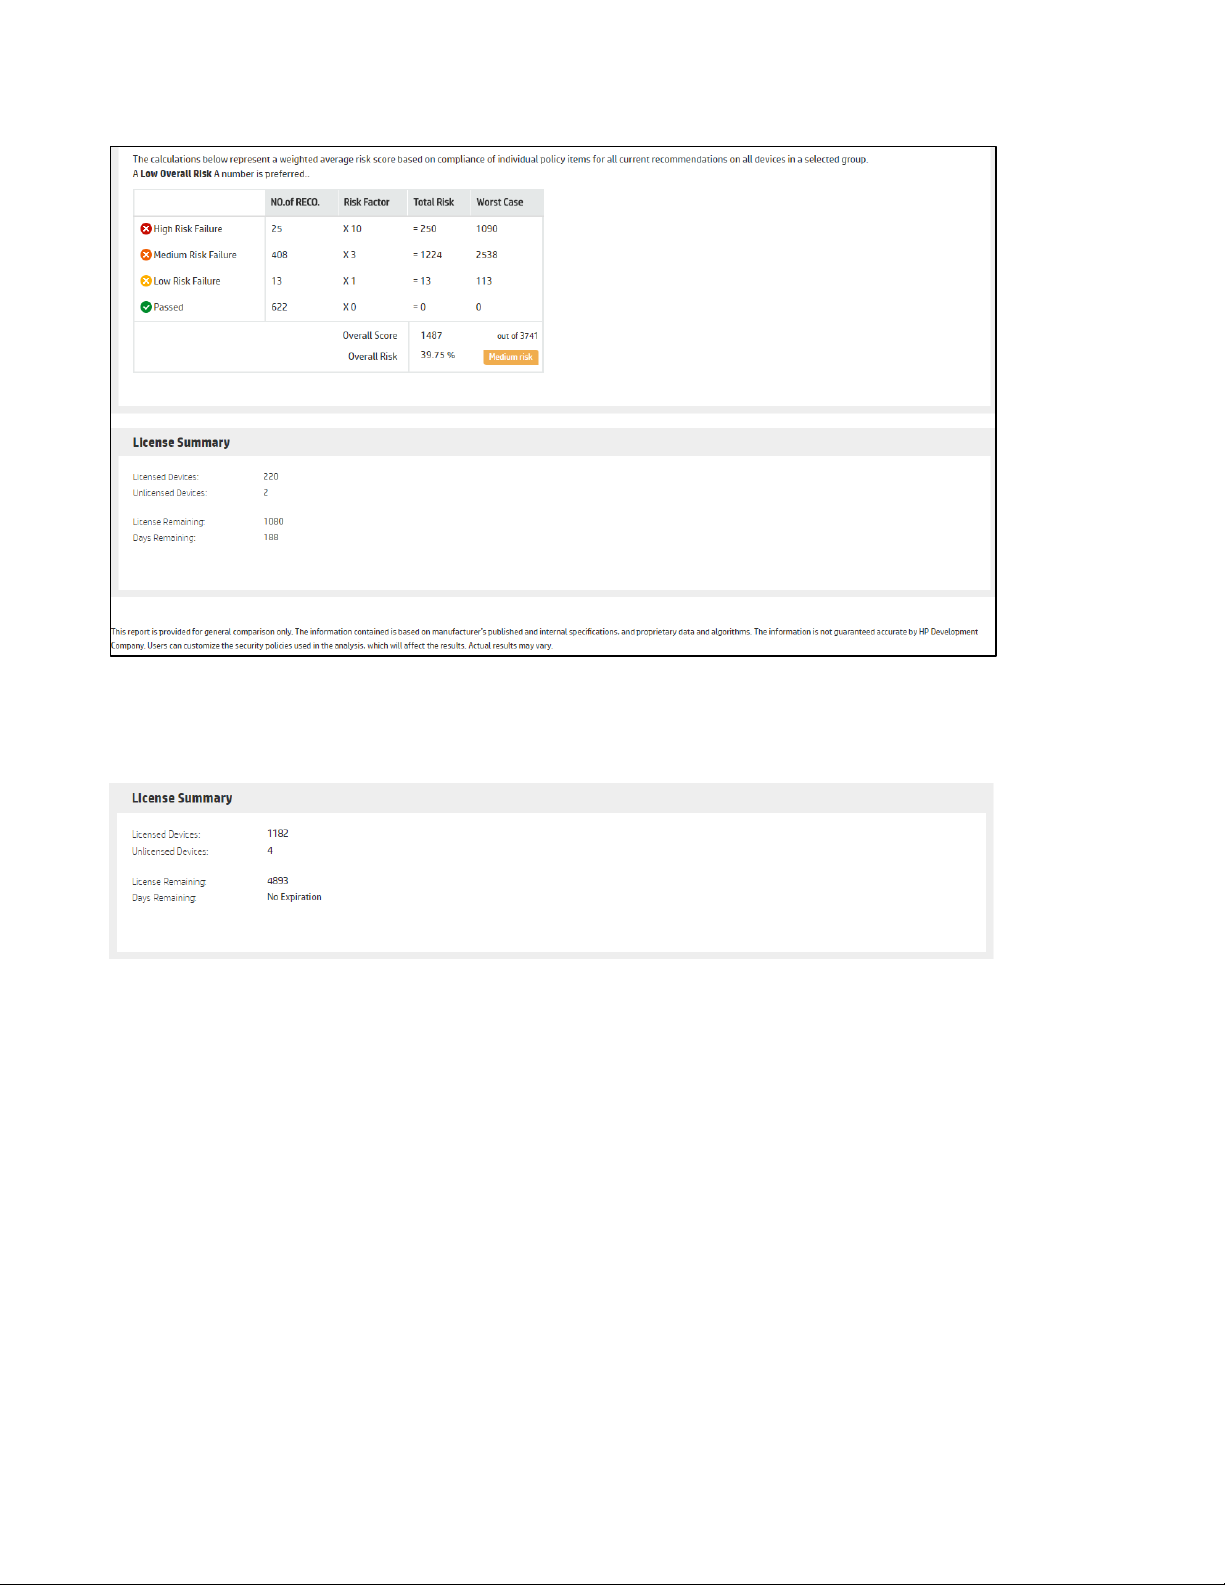
Task: Click the = 1224 total risk cell
Action: (428, 255)
